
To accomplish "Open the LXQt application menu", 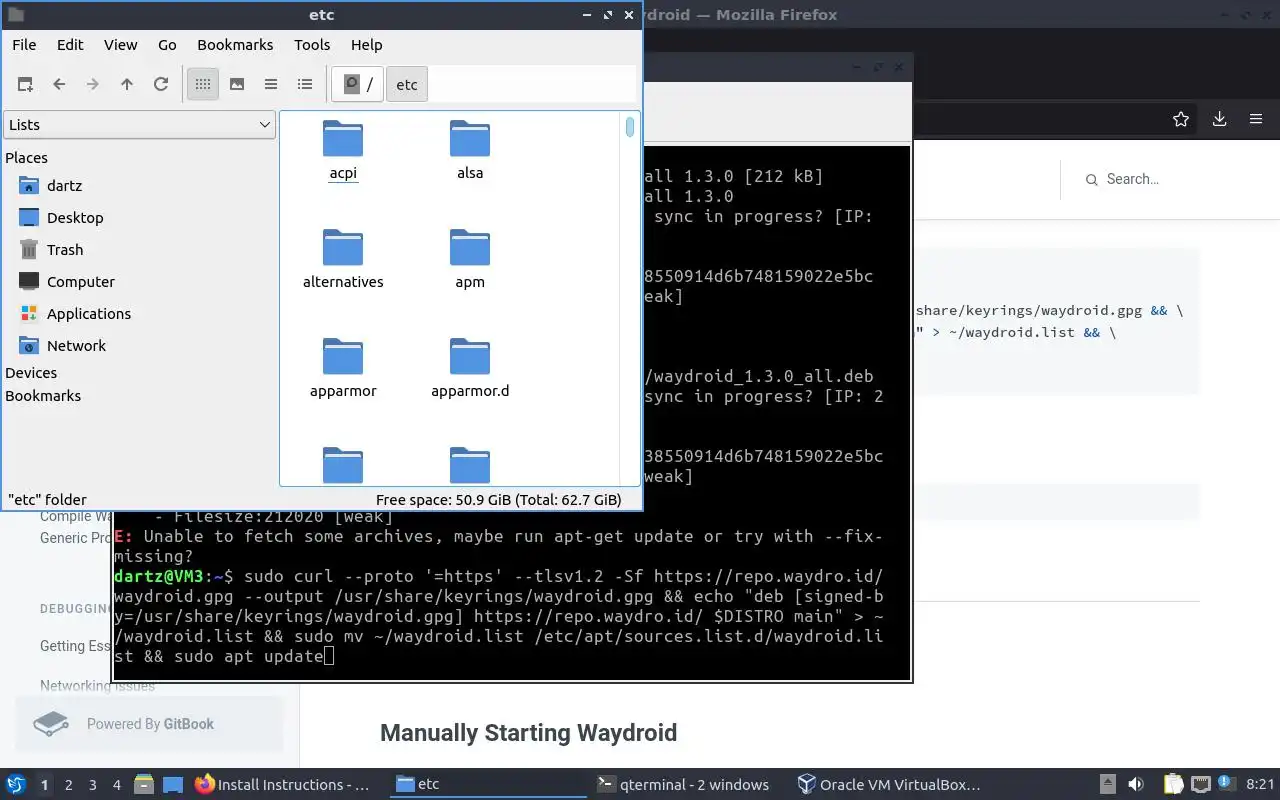I will tap(16, 785).
